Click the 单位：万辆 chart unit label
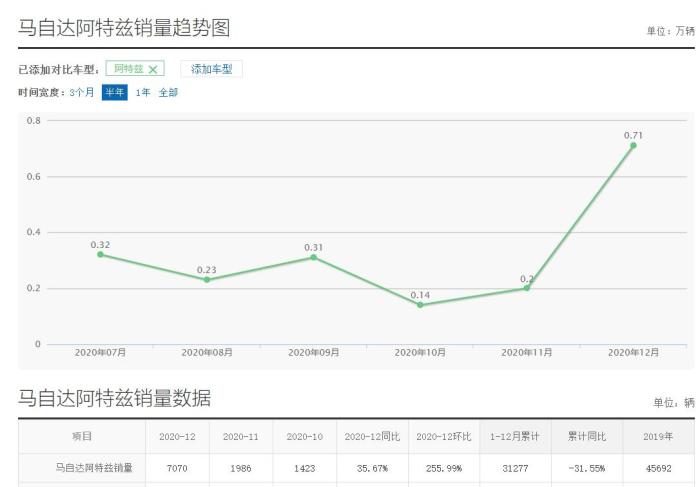700x487 pixels. 671,31
